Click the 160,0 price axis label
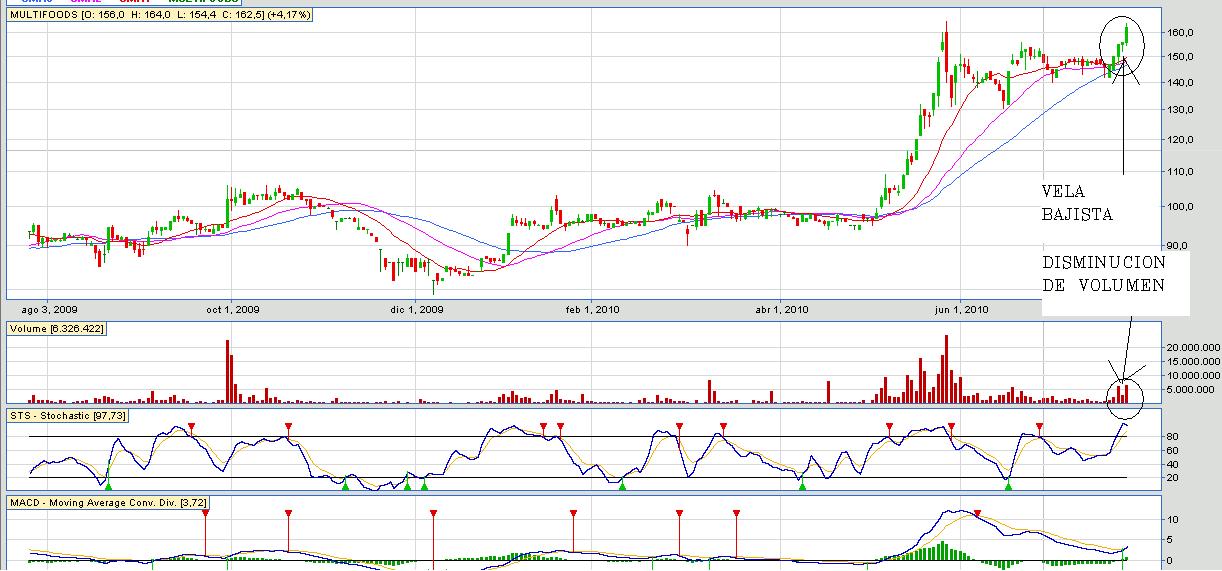This screenshot has width=1222, height=571. (x=1180, y=33)
